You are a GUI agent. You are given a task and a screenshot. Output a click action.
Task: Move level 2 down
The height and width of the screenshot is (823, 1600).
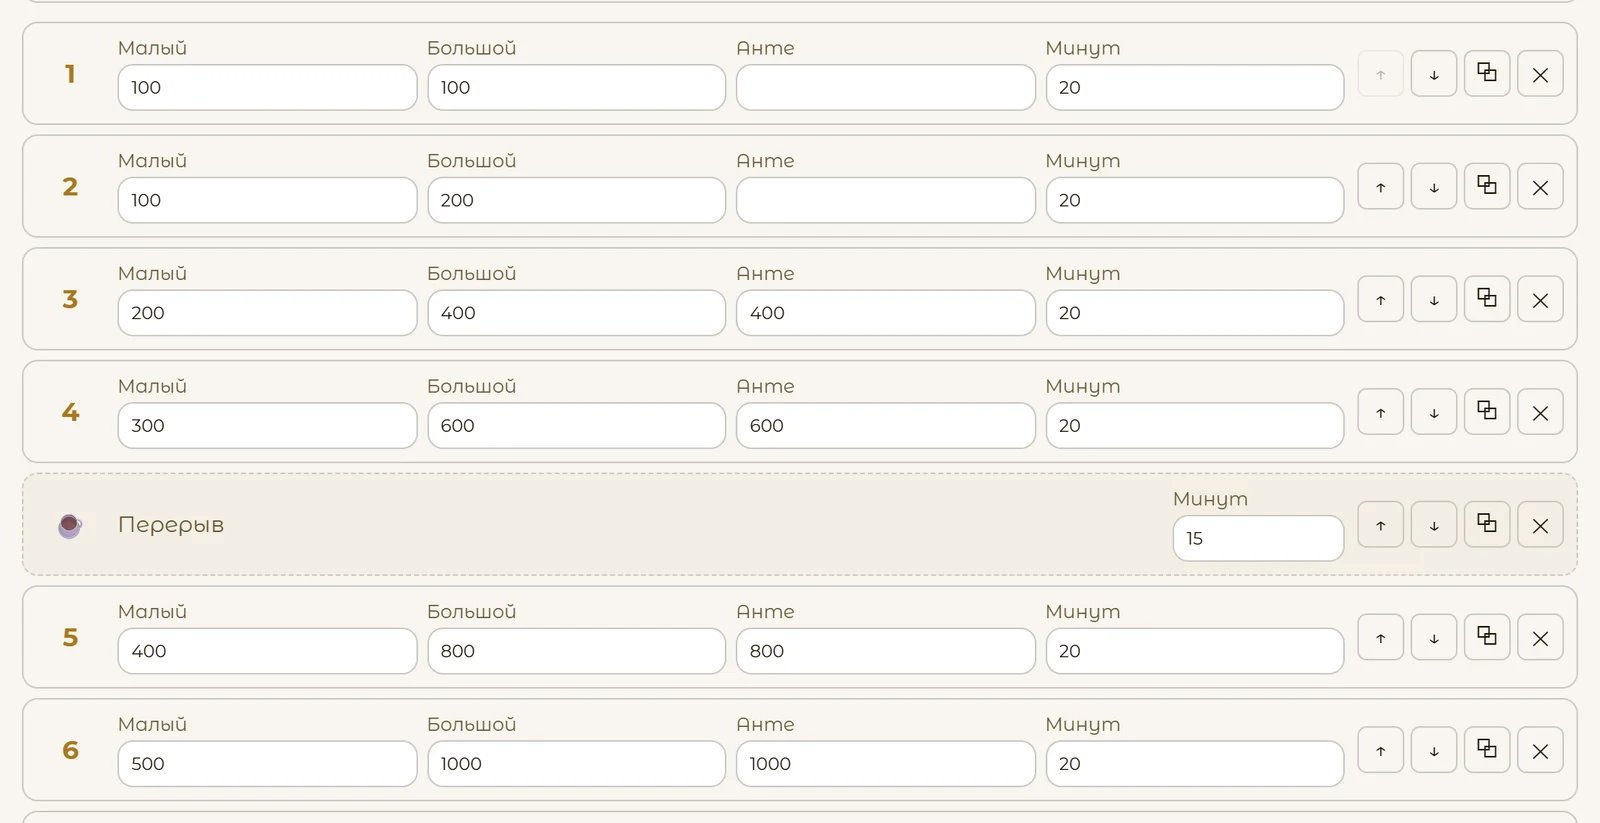pyautogui.click(x=1434, y=187)
